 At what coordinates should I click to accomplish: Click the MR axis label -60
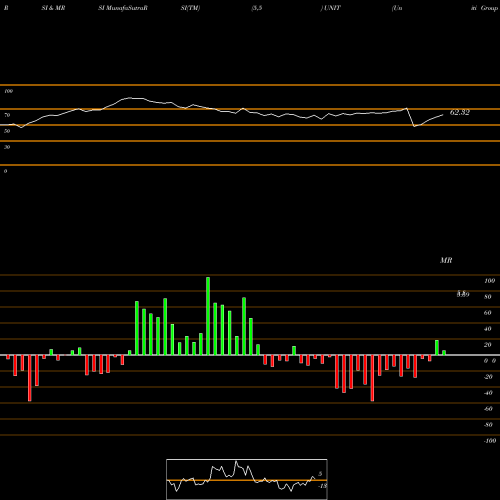488,409
